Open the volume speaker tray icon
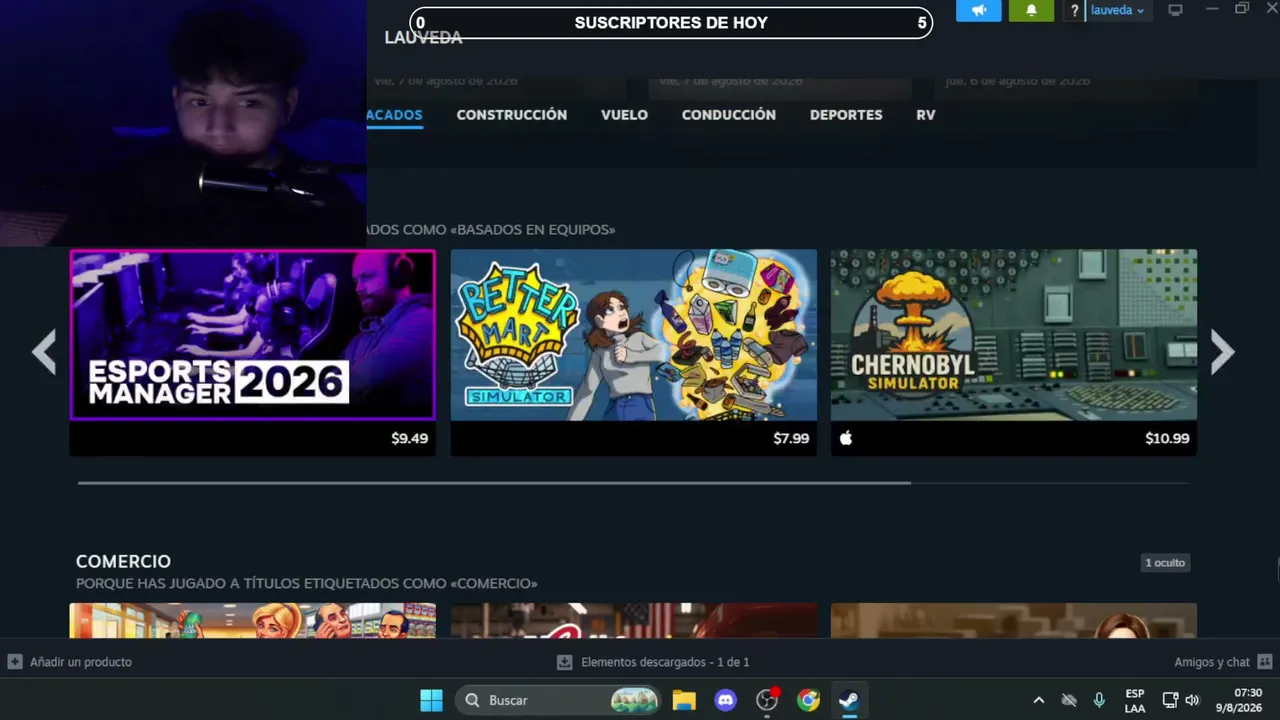Image resolution: width=1280 pixels, height=720 pixels. (x=1191, y=700)
